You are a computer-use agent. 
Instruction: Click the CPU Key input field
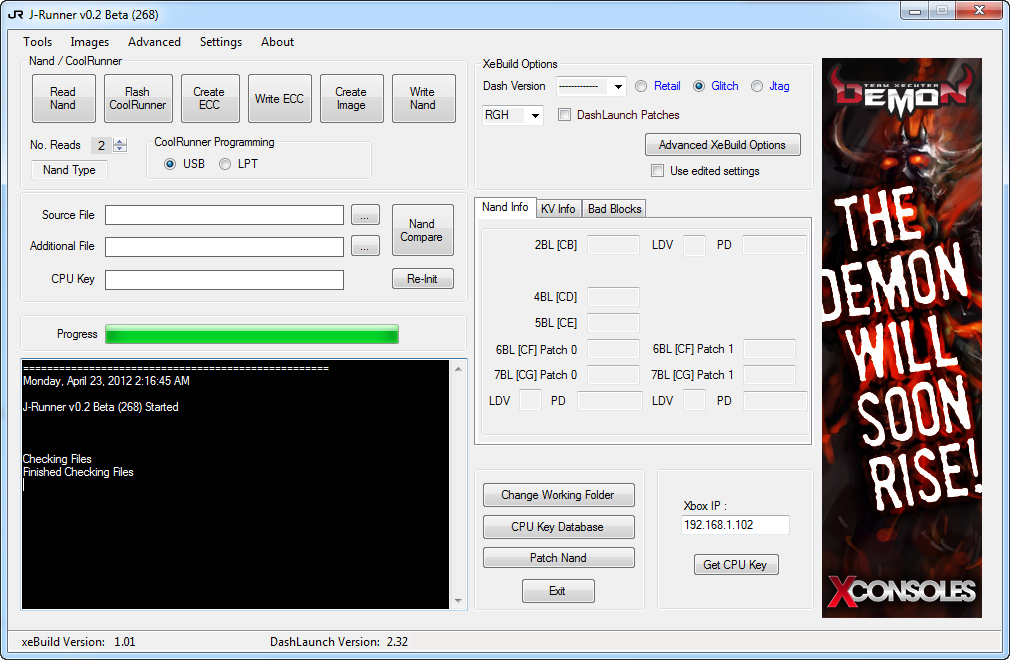[224, 280]
